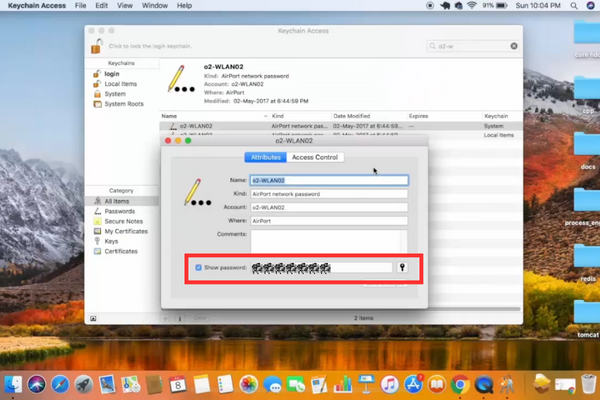Open the Help menu
The width and height of the screenshot is (600, 400).
(x=184, y=5)
